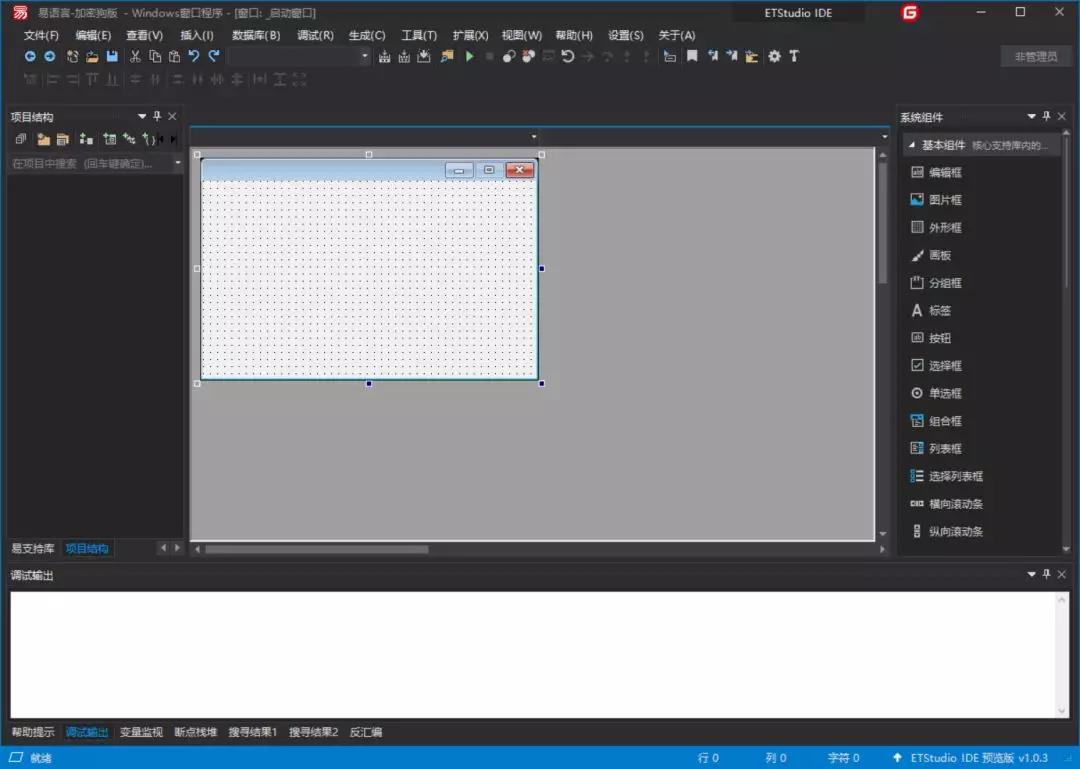This screenshot has width=1080, height=769.
Task: Click the 非管理员 button
Action: click(x=1035, y=56)
